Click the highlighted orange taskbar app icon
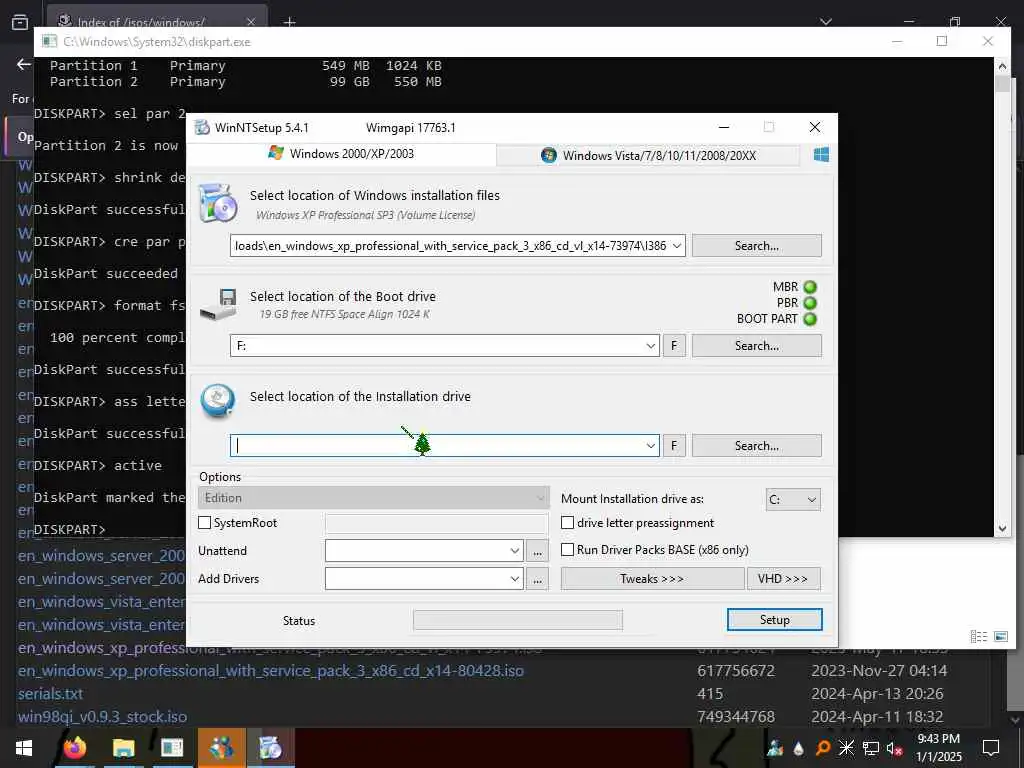 pyautogui.click(x=221, y=748)
